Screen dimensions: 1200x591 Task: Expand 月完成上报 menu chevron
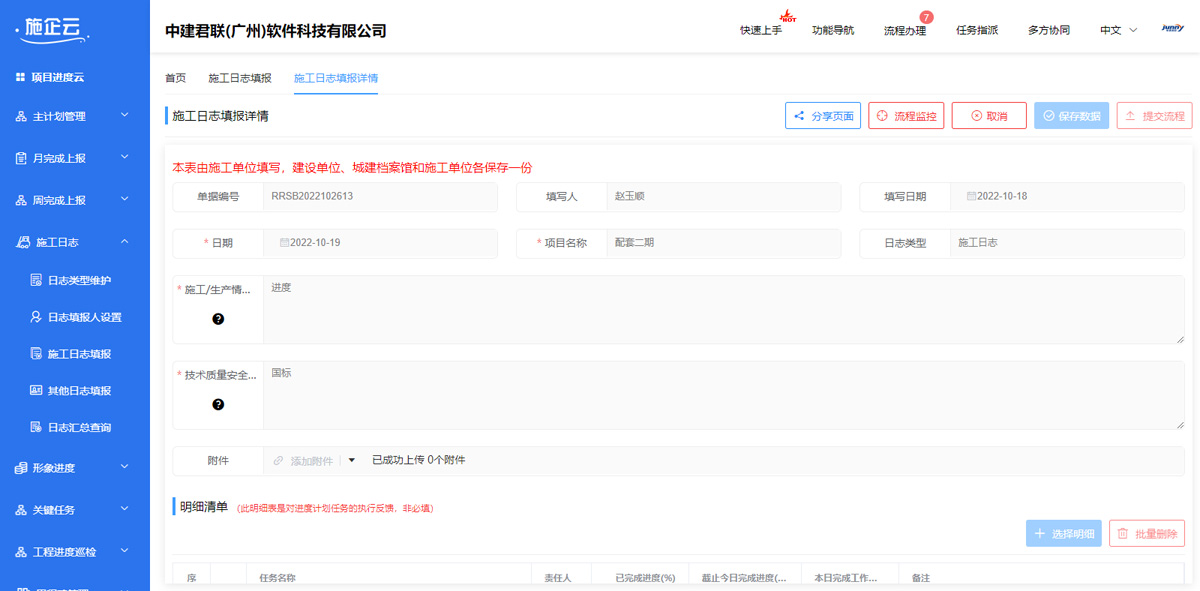click(125, 158)
